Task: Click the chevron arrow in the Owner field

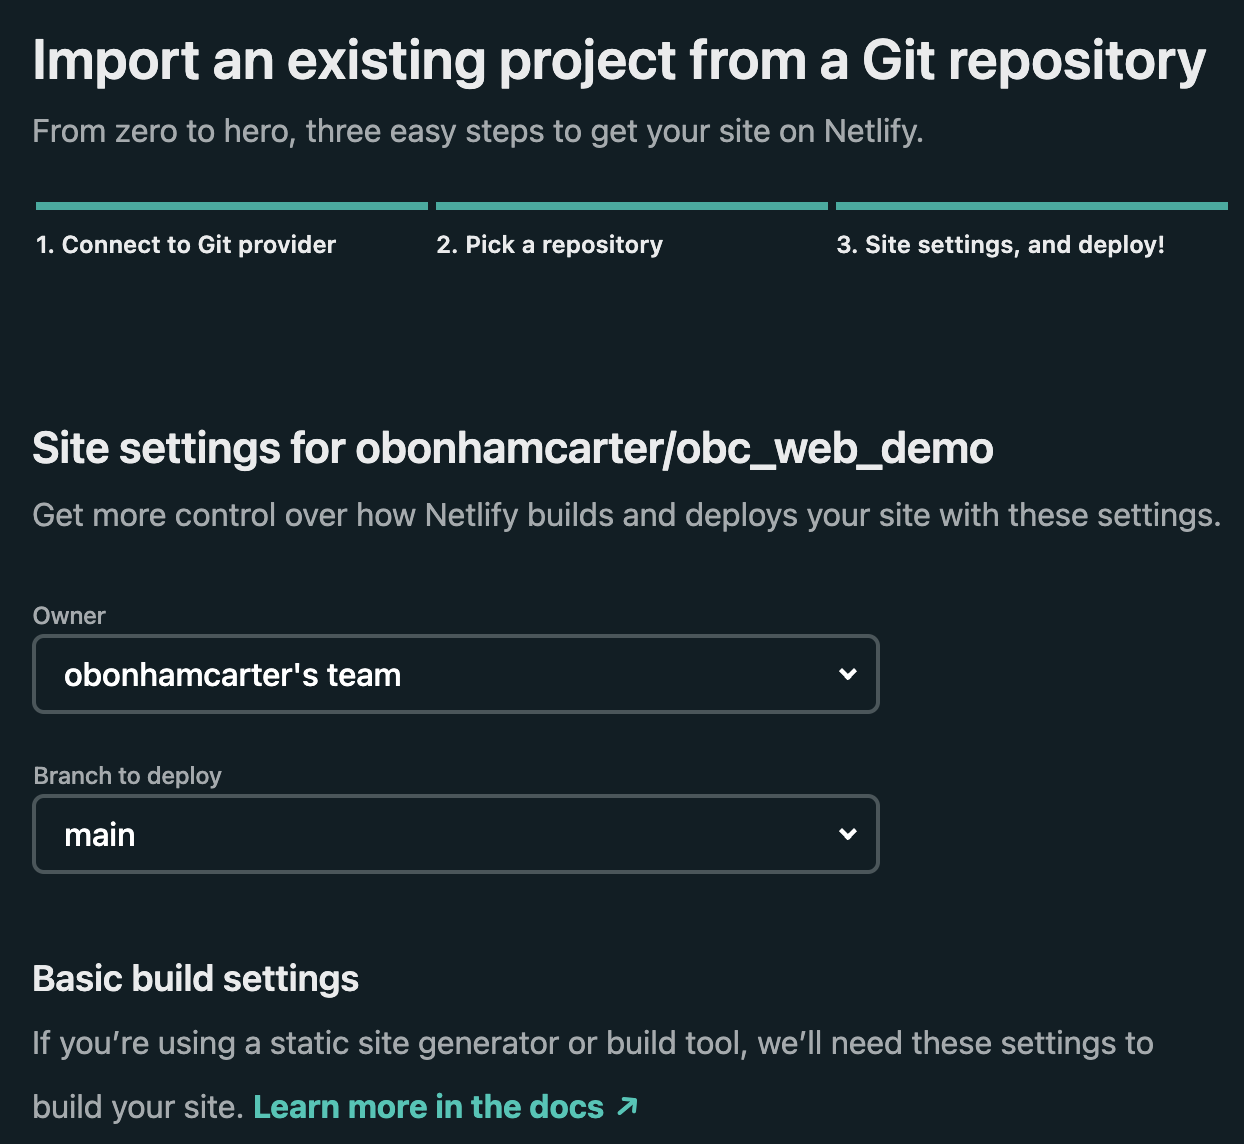Action: (x=848, y=674)
